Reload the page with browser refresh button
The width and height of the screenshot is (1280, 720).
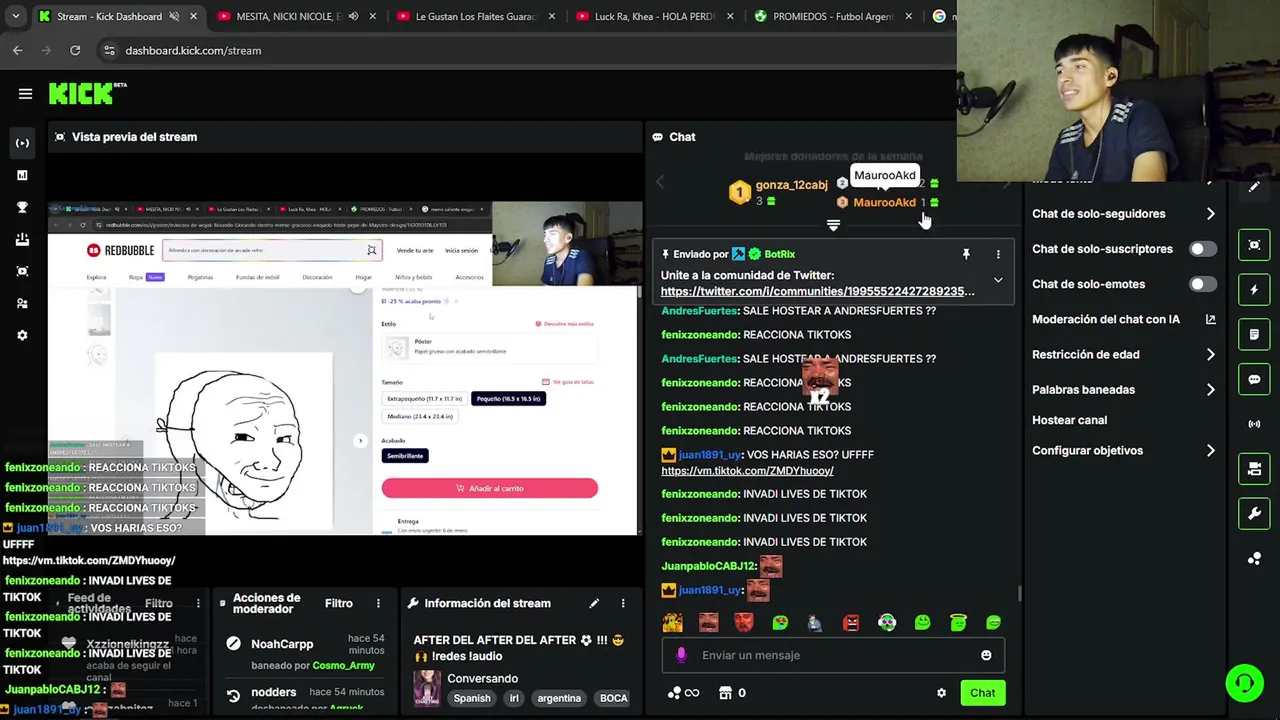tap(75, 50)
